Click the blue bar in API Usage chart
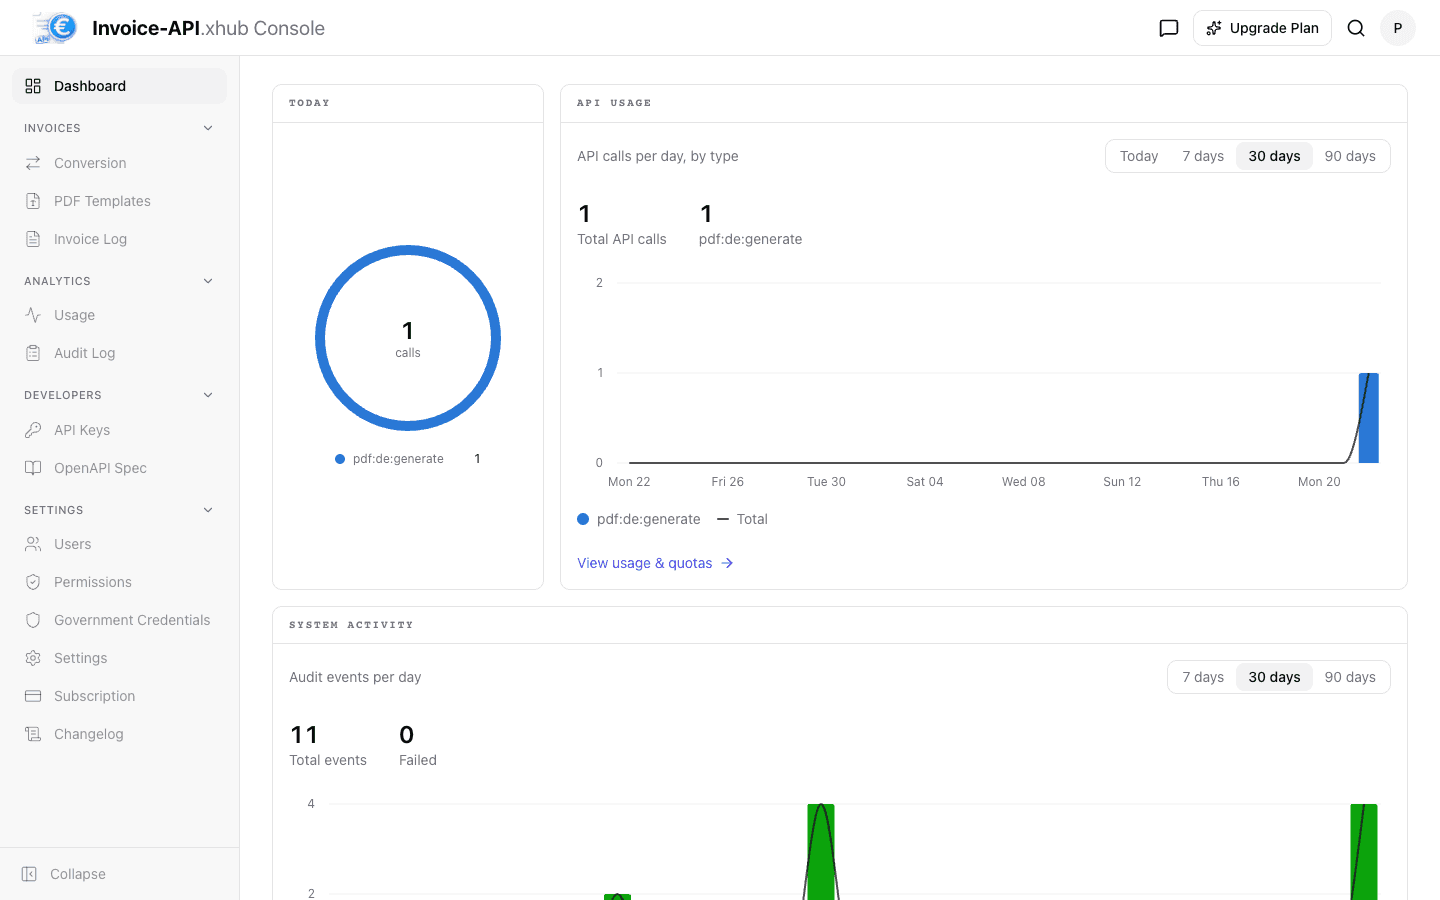Image resolution: width=1440 pixels, height=900 pixels. pos(1369,418)
